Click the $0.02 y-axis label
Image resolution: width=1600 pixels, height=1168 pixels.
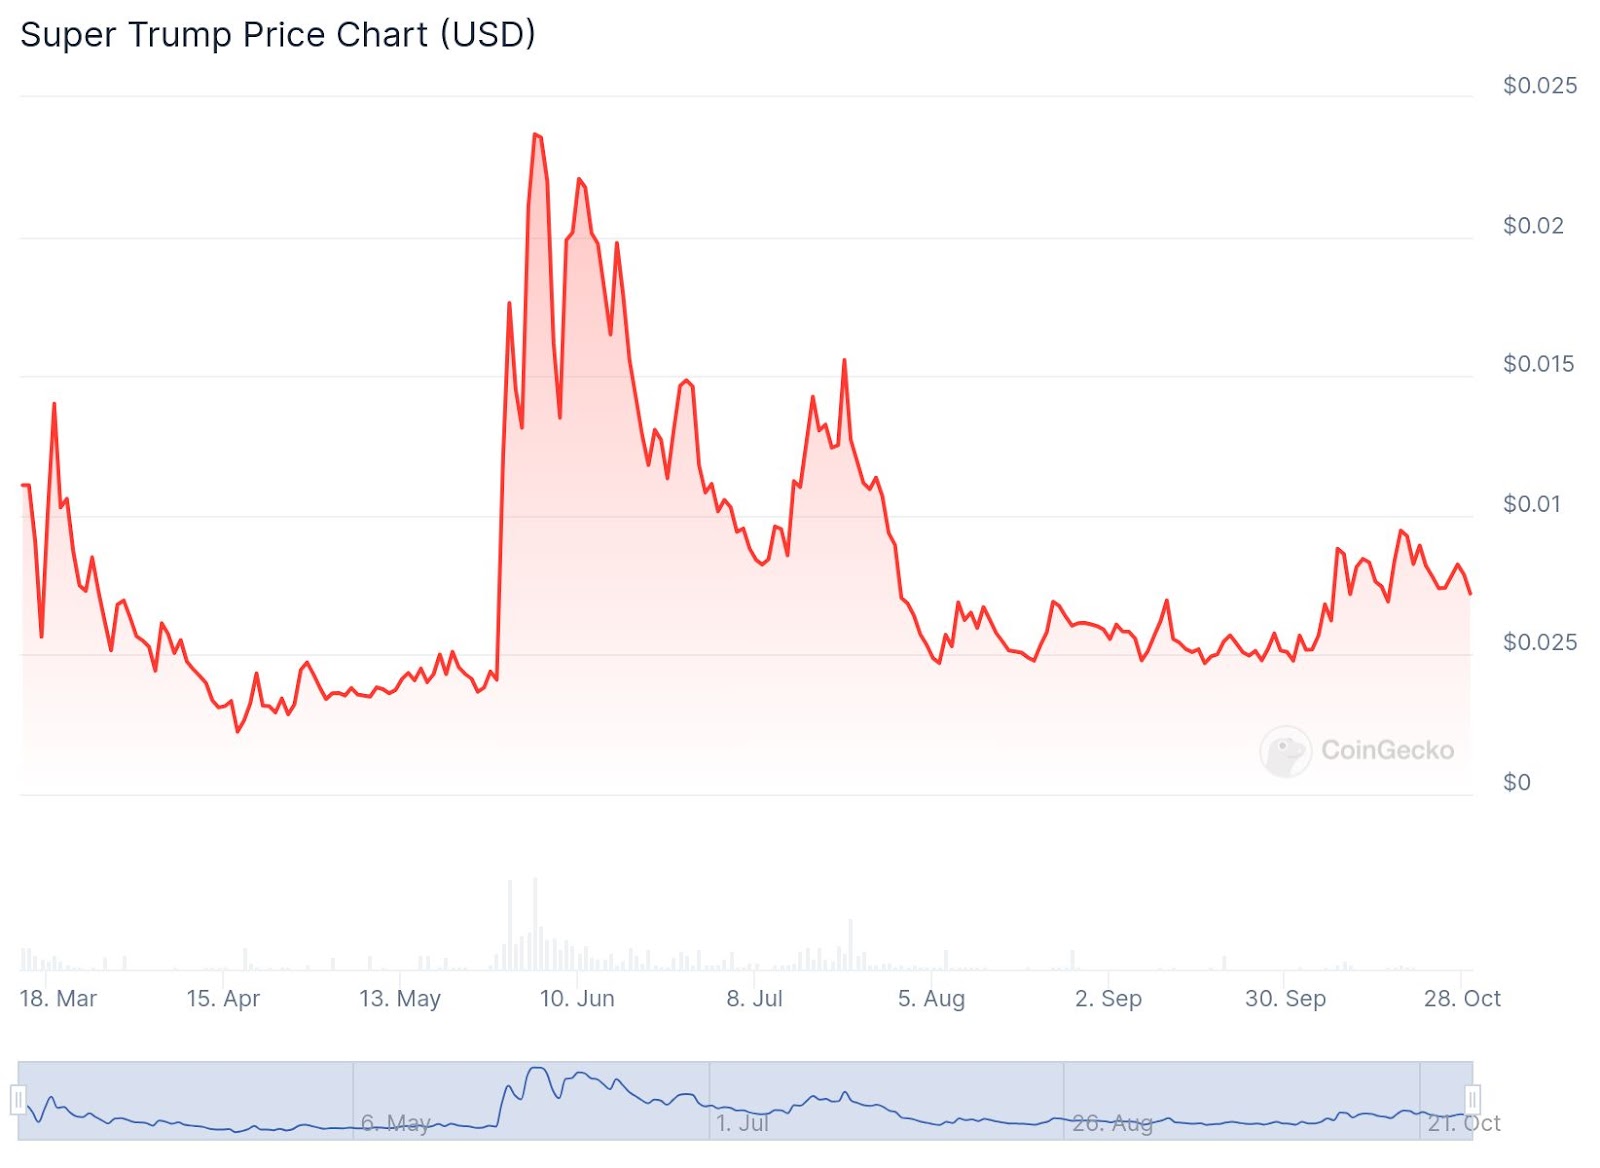pyautogui.click(x=1533, y=226)
